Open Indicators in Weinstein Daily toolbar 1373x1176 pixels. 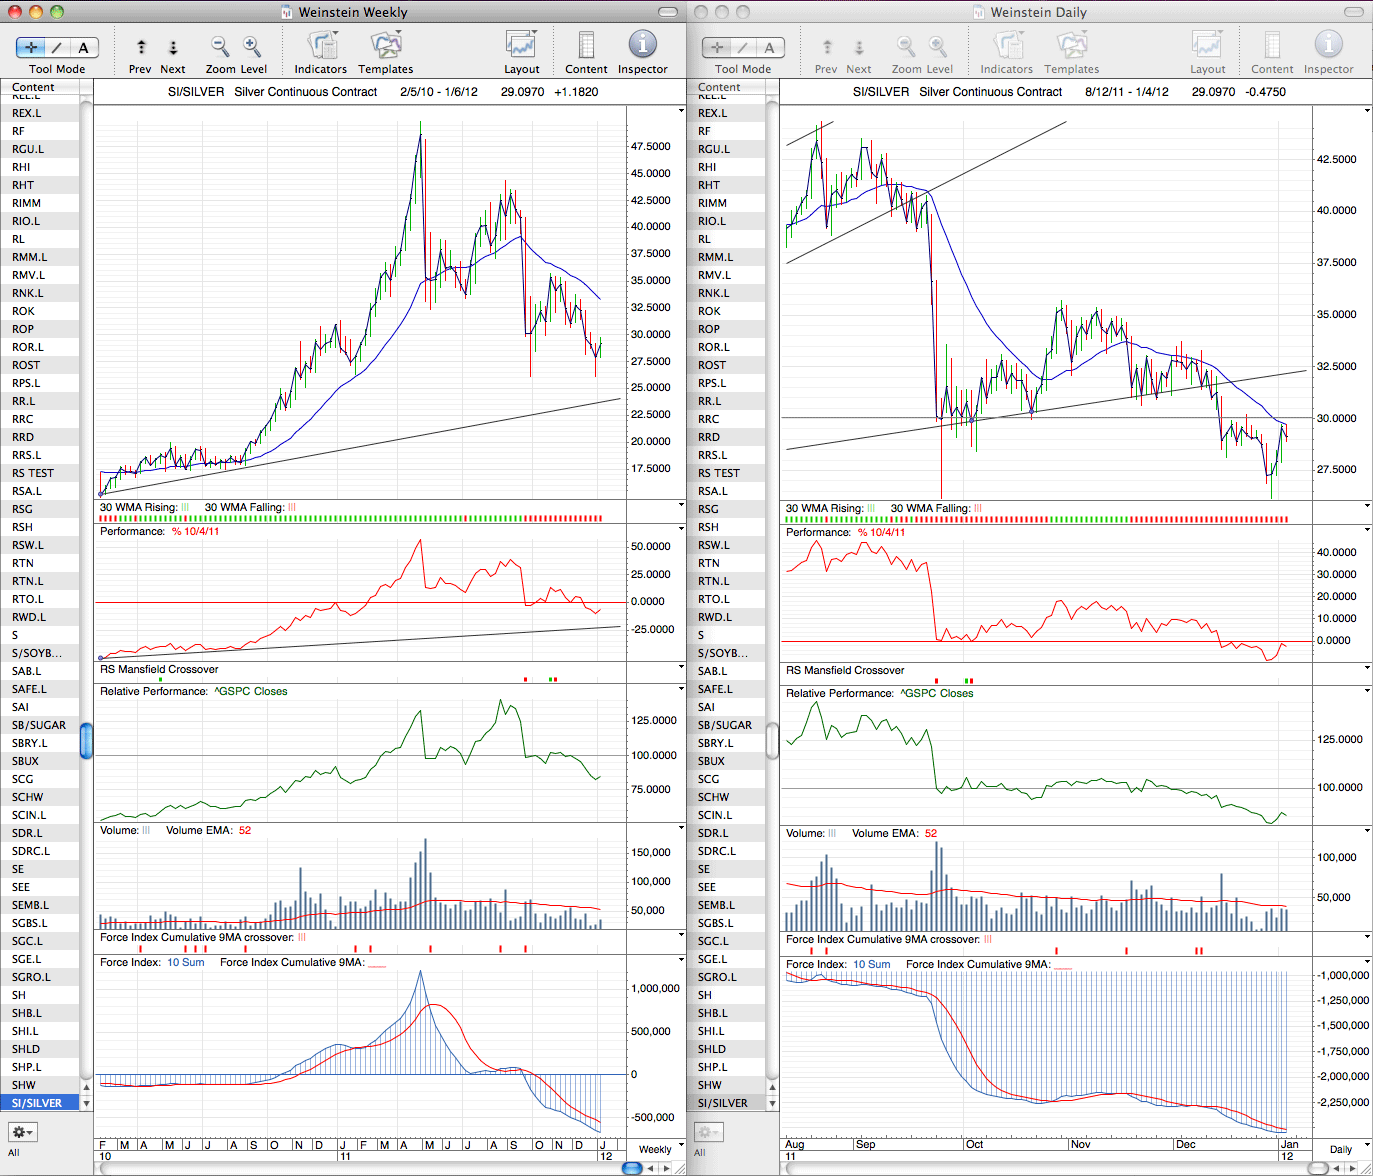(1007, 52)
